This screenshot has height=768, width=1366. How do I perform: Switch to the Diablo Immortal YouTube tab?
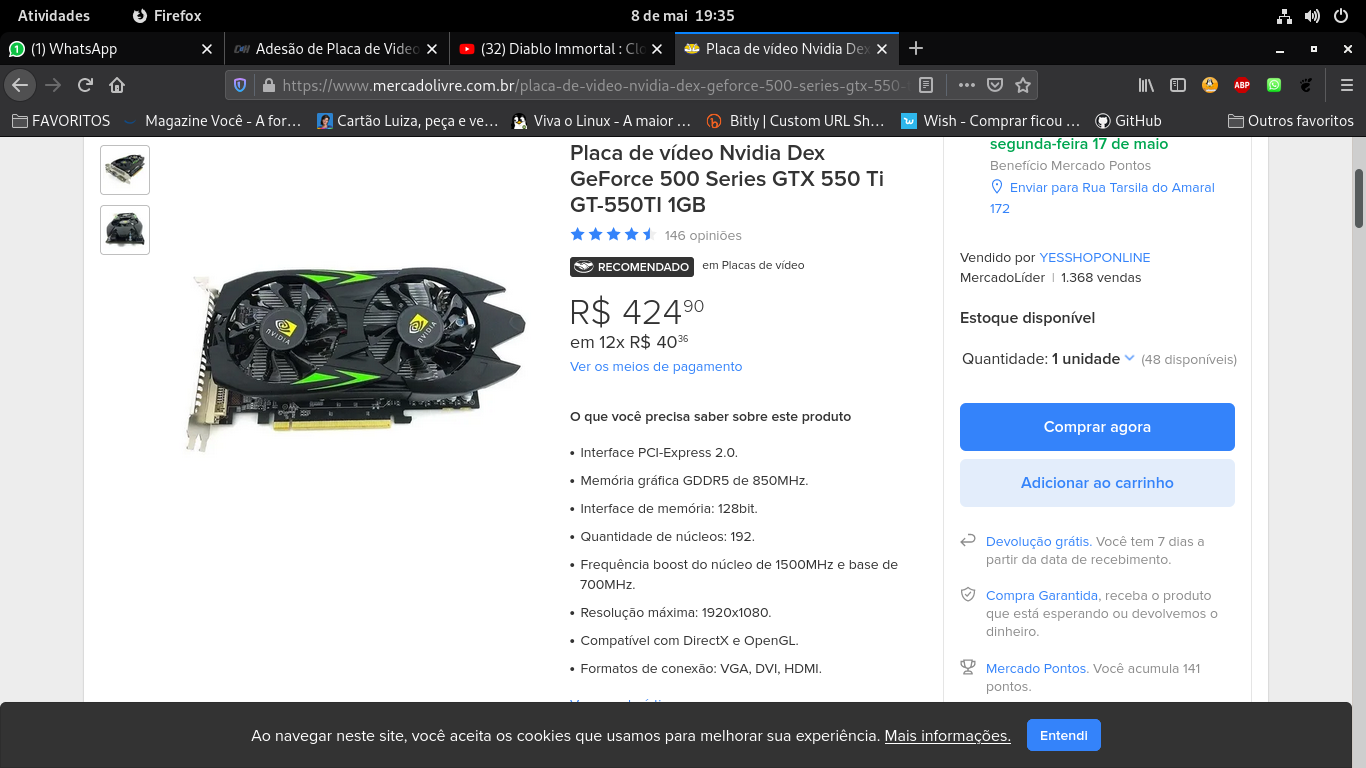[562, 48]
